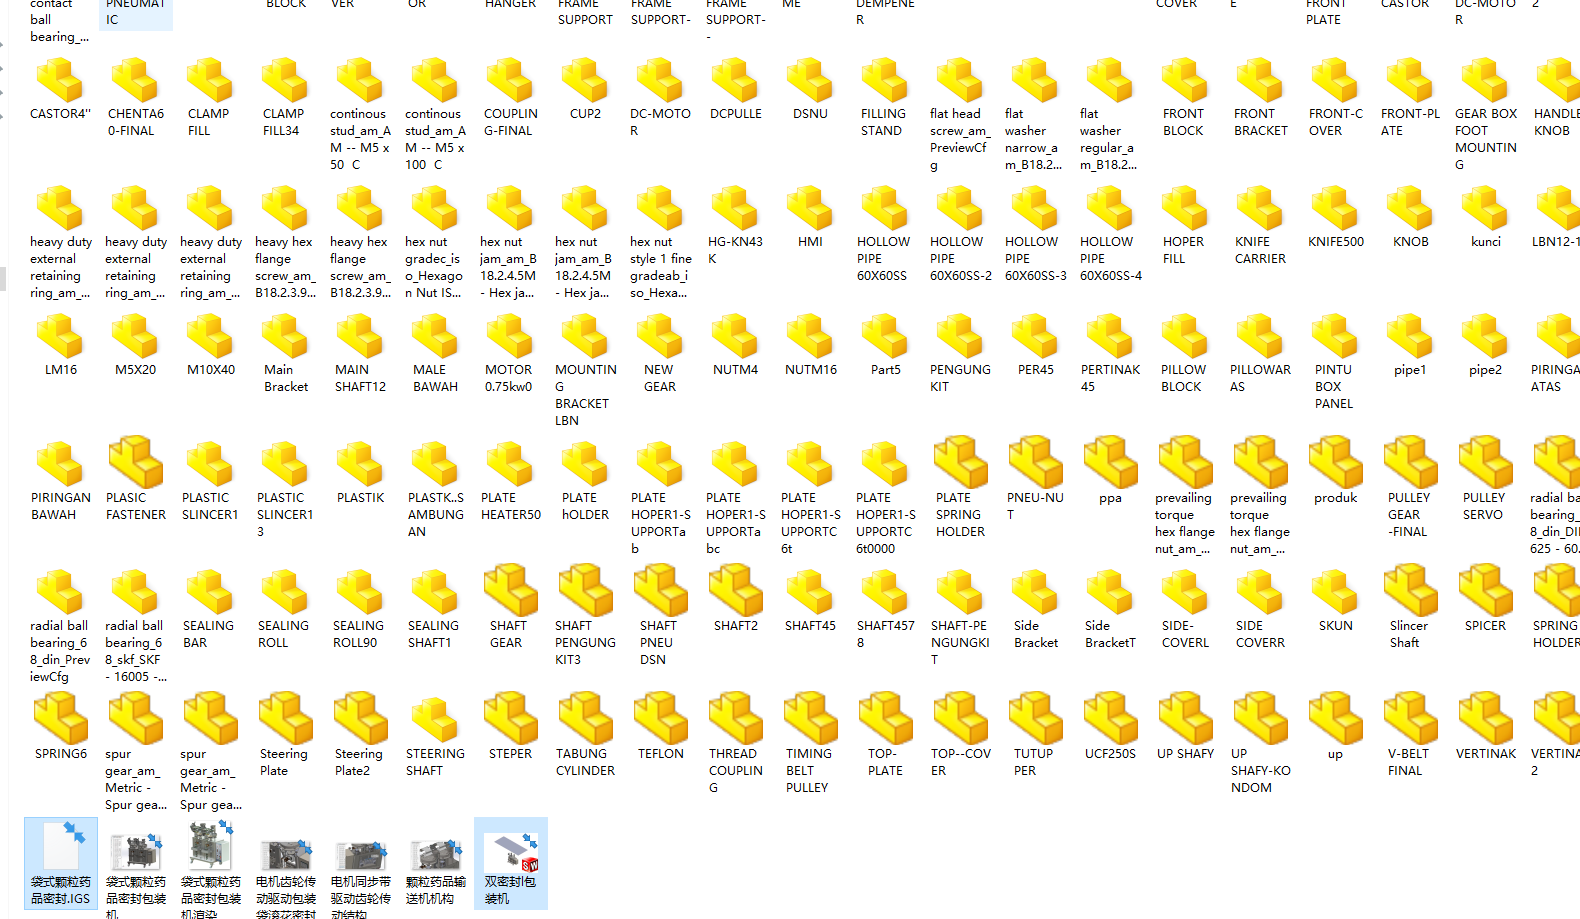Select the GEAR BOX FOOT MOUNTING icon
The height and width of the screenshot is (919, 1580).
pyautogui.click(x=1485, y=80)
